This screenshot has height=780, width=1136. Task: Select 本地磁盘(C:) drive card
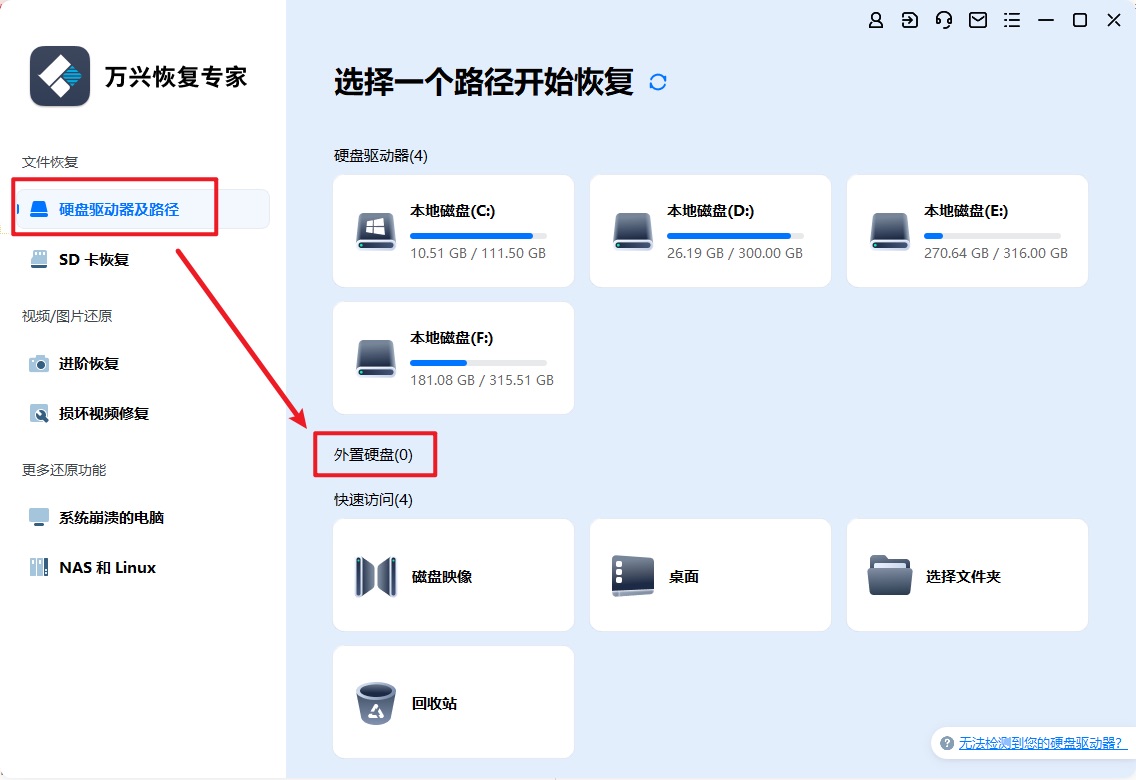(454, 231)
